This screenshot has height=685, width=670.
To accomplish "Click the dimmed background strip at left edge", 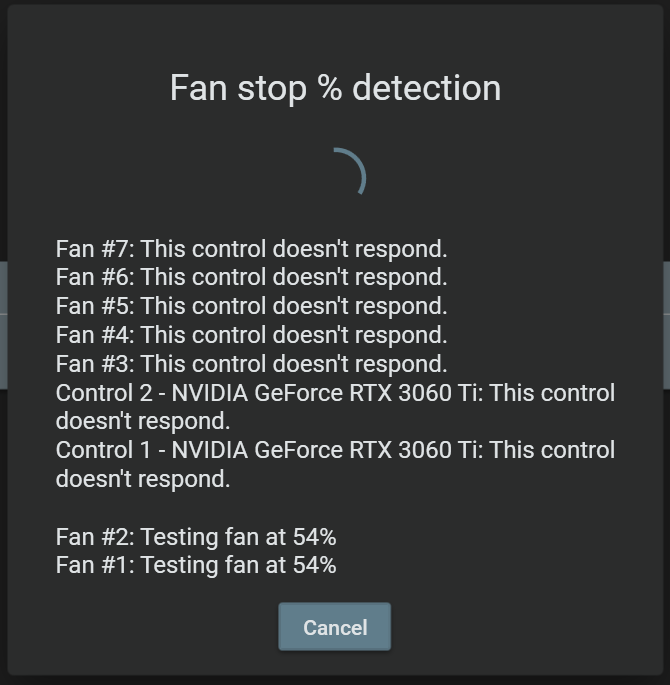I will (3, 325).
